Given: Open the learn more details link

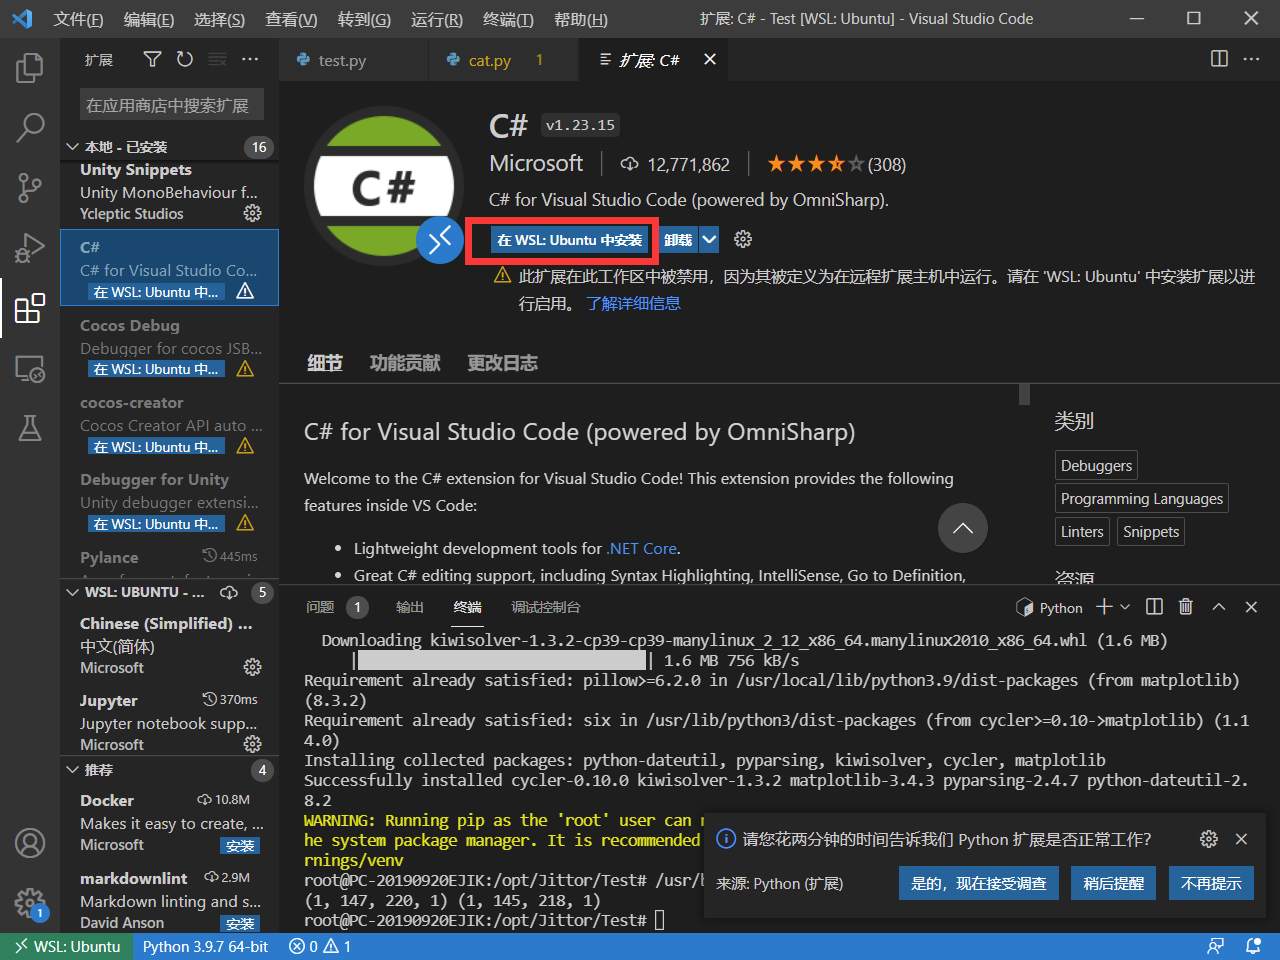Looking at the screenshot, I should click(x=633, y=303).
